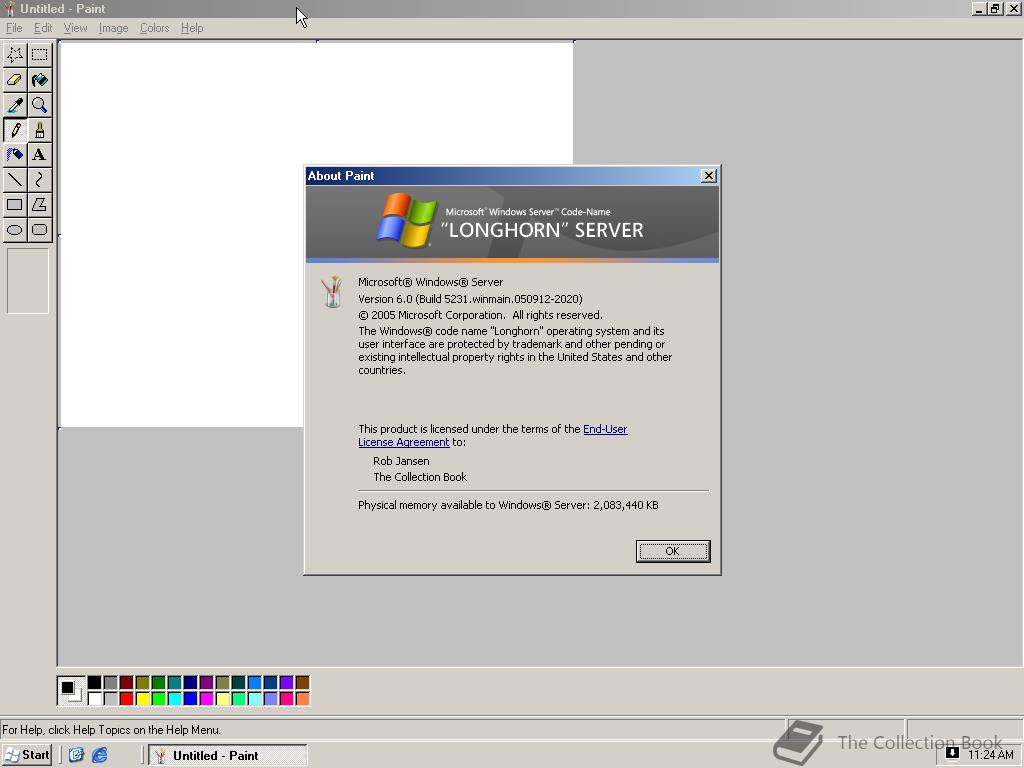Select the Pencil tool
This screenshot has height=768, width=1024.
pos(15,130)
